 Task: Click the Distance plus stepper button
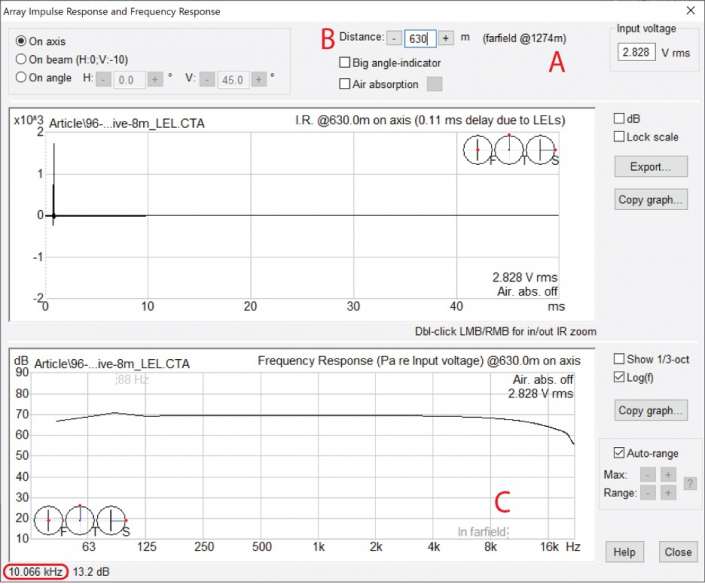pyautogui.click(x=446, y=38)
